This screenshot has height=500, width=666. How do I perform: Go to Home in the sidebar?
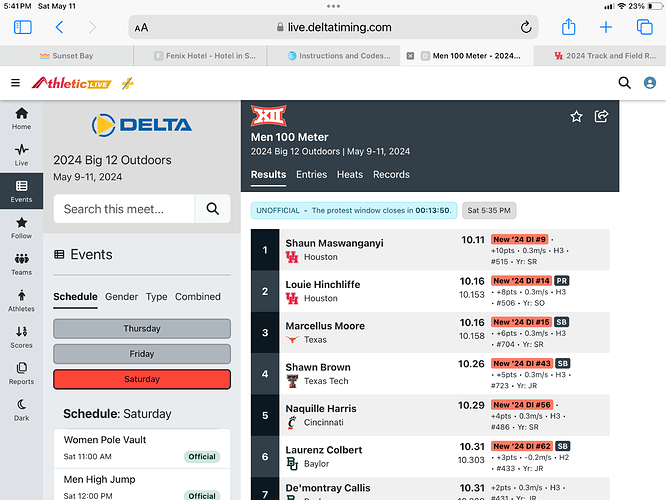click(x=21, y=119)
